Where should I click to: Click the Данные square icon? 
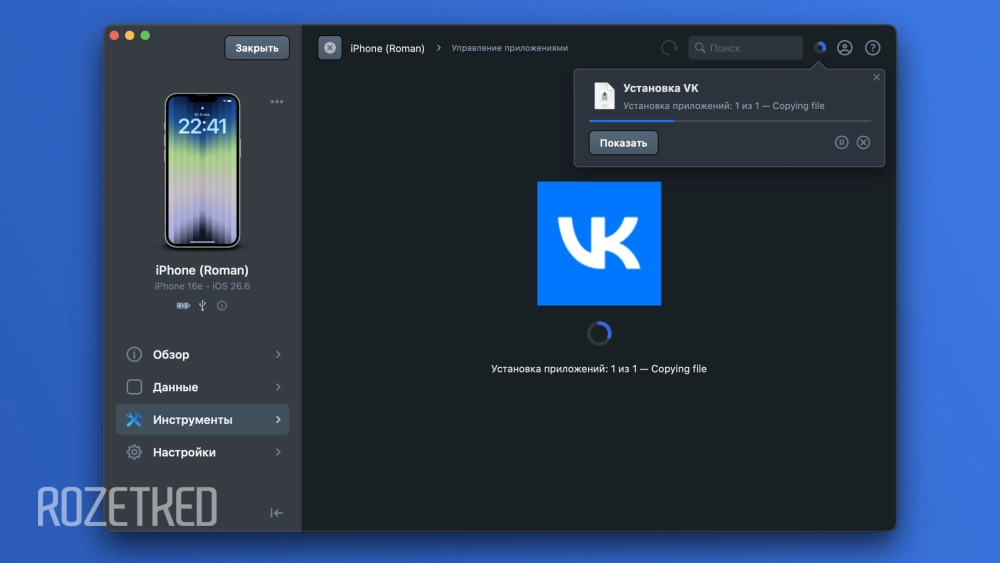coord(134,387)
